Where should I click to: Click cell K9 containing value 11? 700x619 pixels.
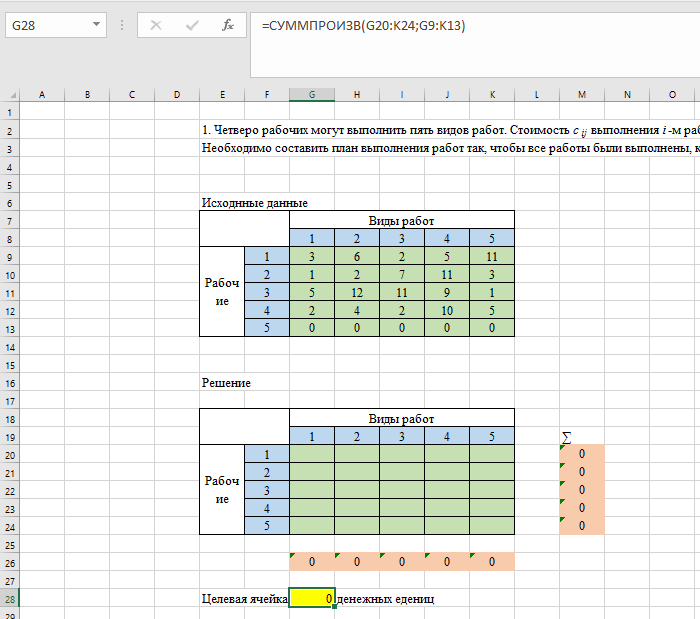click(x=491, y=256)
